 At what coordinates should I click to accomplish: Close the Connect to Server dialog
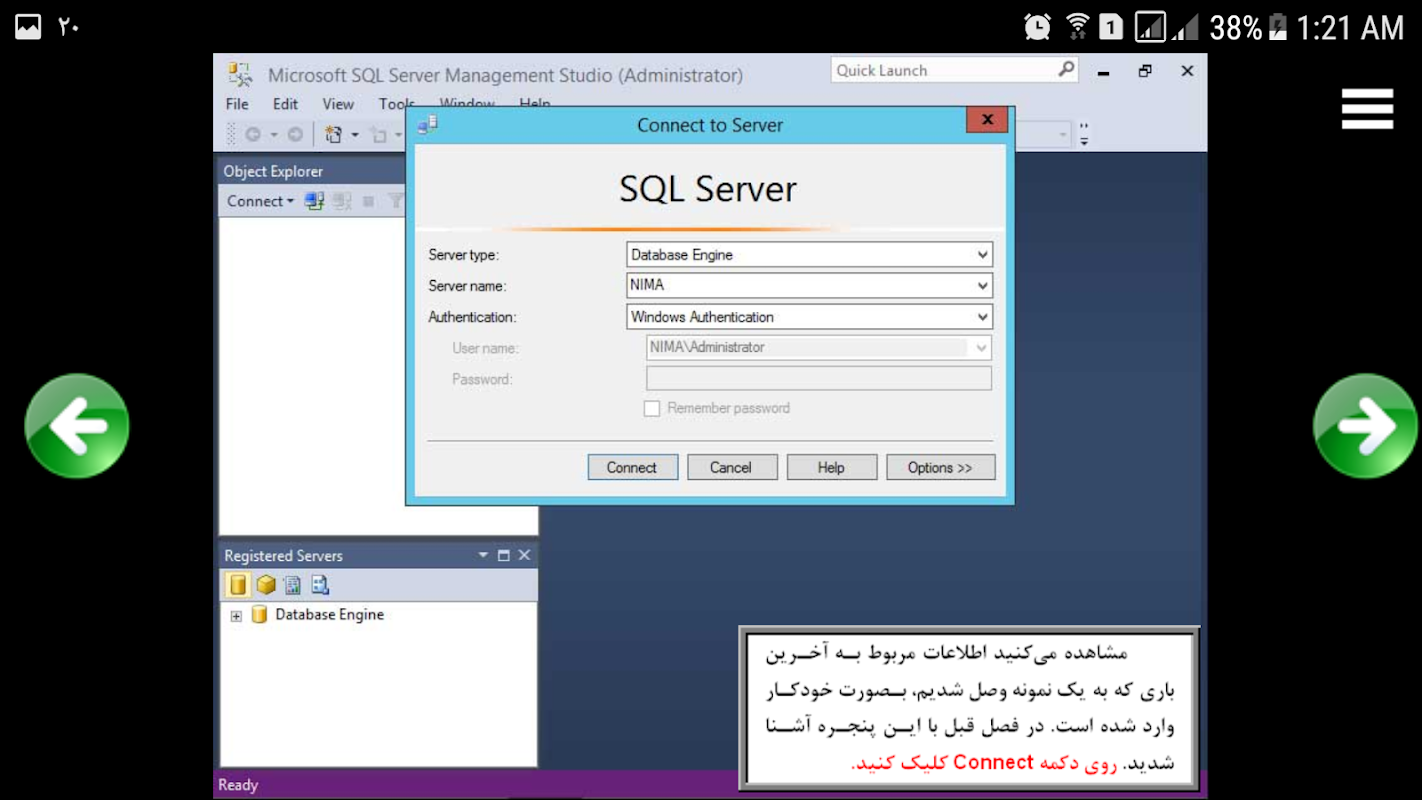987,120
